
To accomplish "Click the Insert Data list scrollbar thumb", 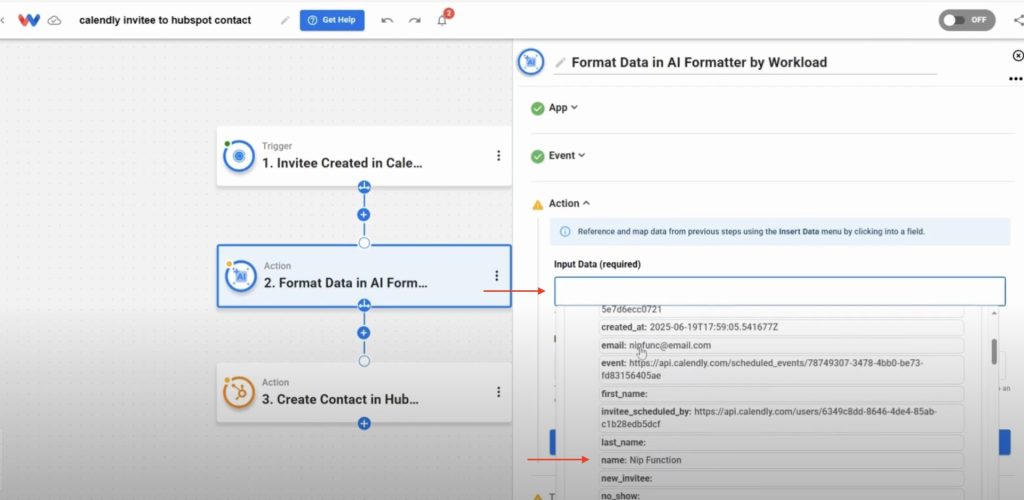I will pos(994,351).
